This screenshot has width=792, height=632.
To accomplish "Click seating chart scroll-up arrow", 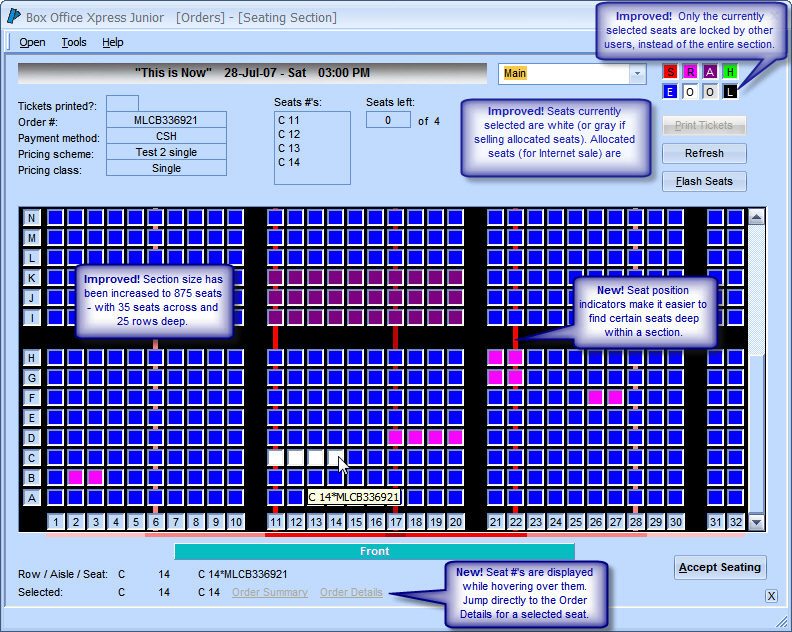I will tap(756, 217).
